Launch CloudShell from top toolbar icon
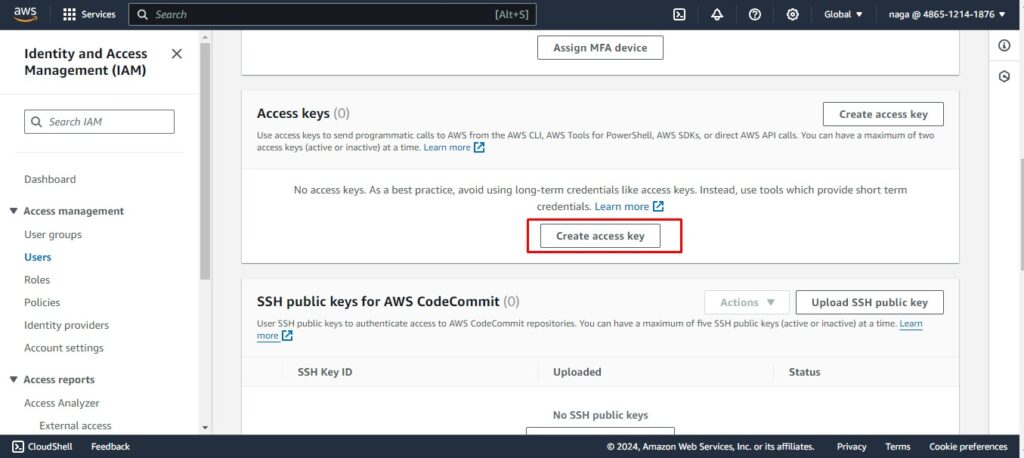1024x458 pixels. pos(679,14)
